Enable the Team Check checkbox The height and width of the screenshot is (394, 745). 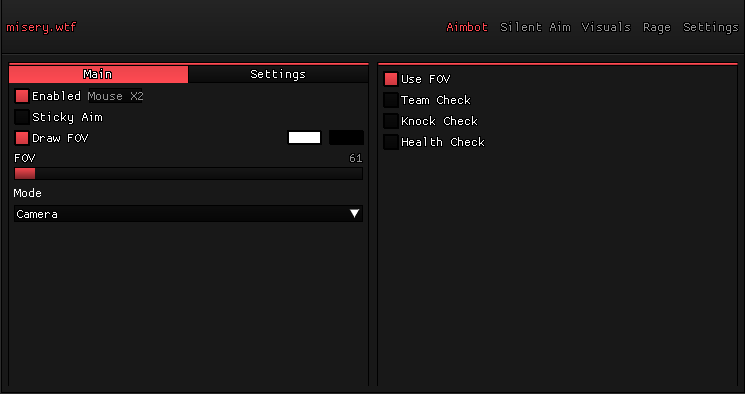[x=391, y=100]
